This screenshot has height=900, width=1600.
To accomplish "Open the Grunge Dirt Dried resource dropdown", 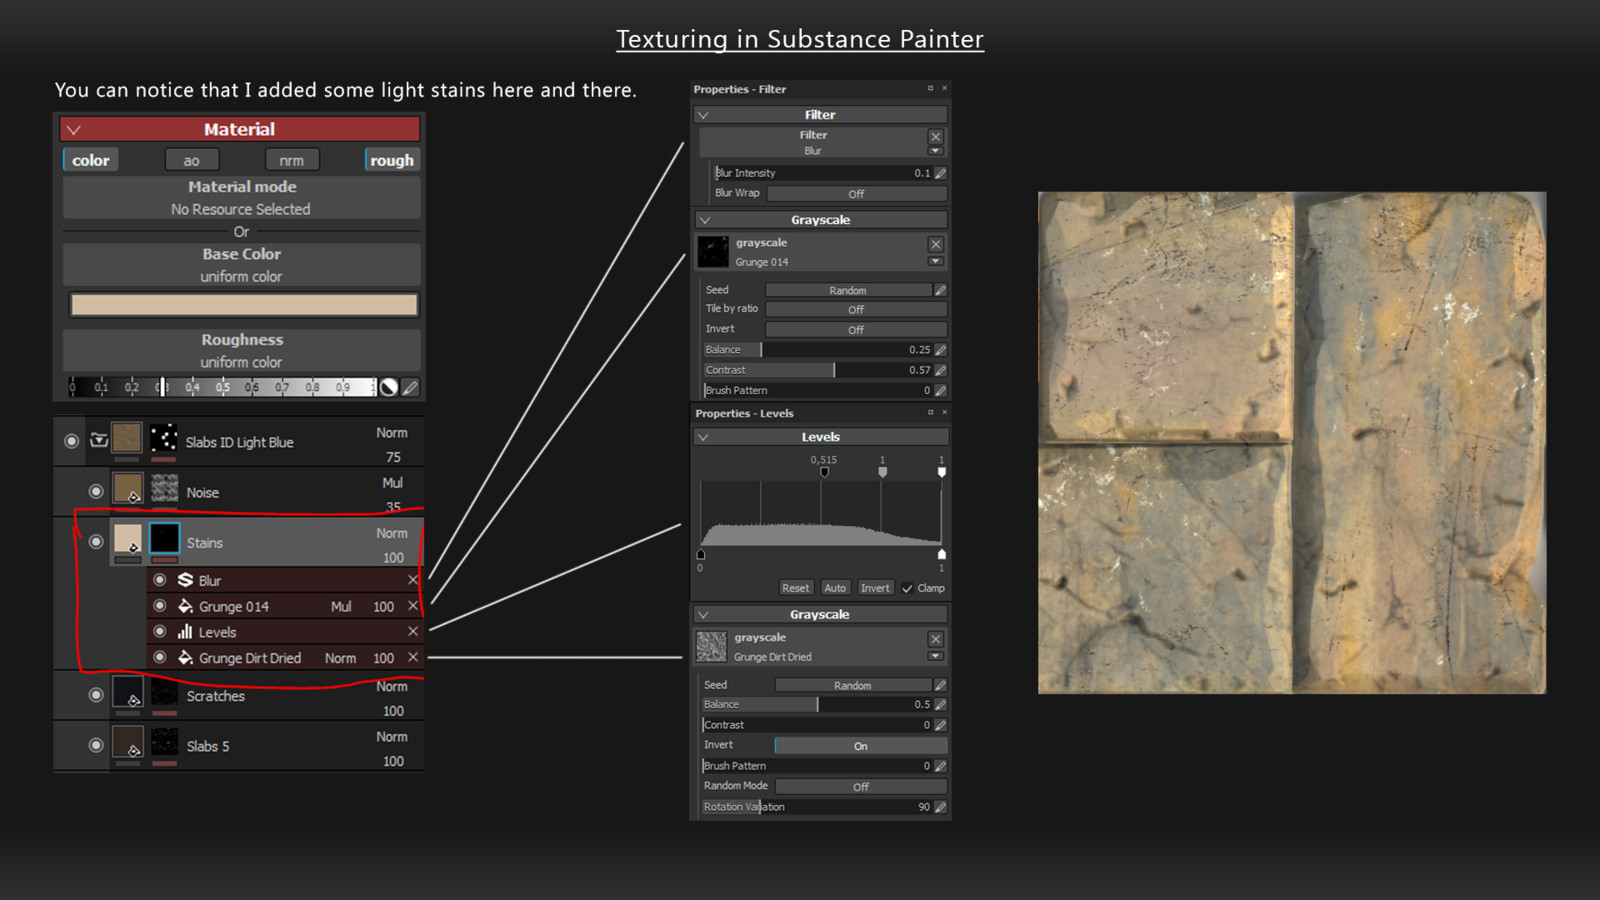I will pyautogui.click(x=936, y=657).
